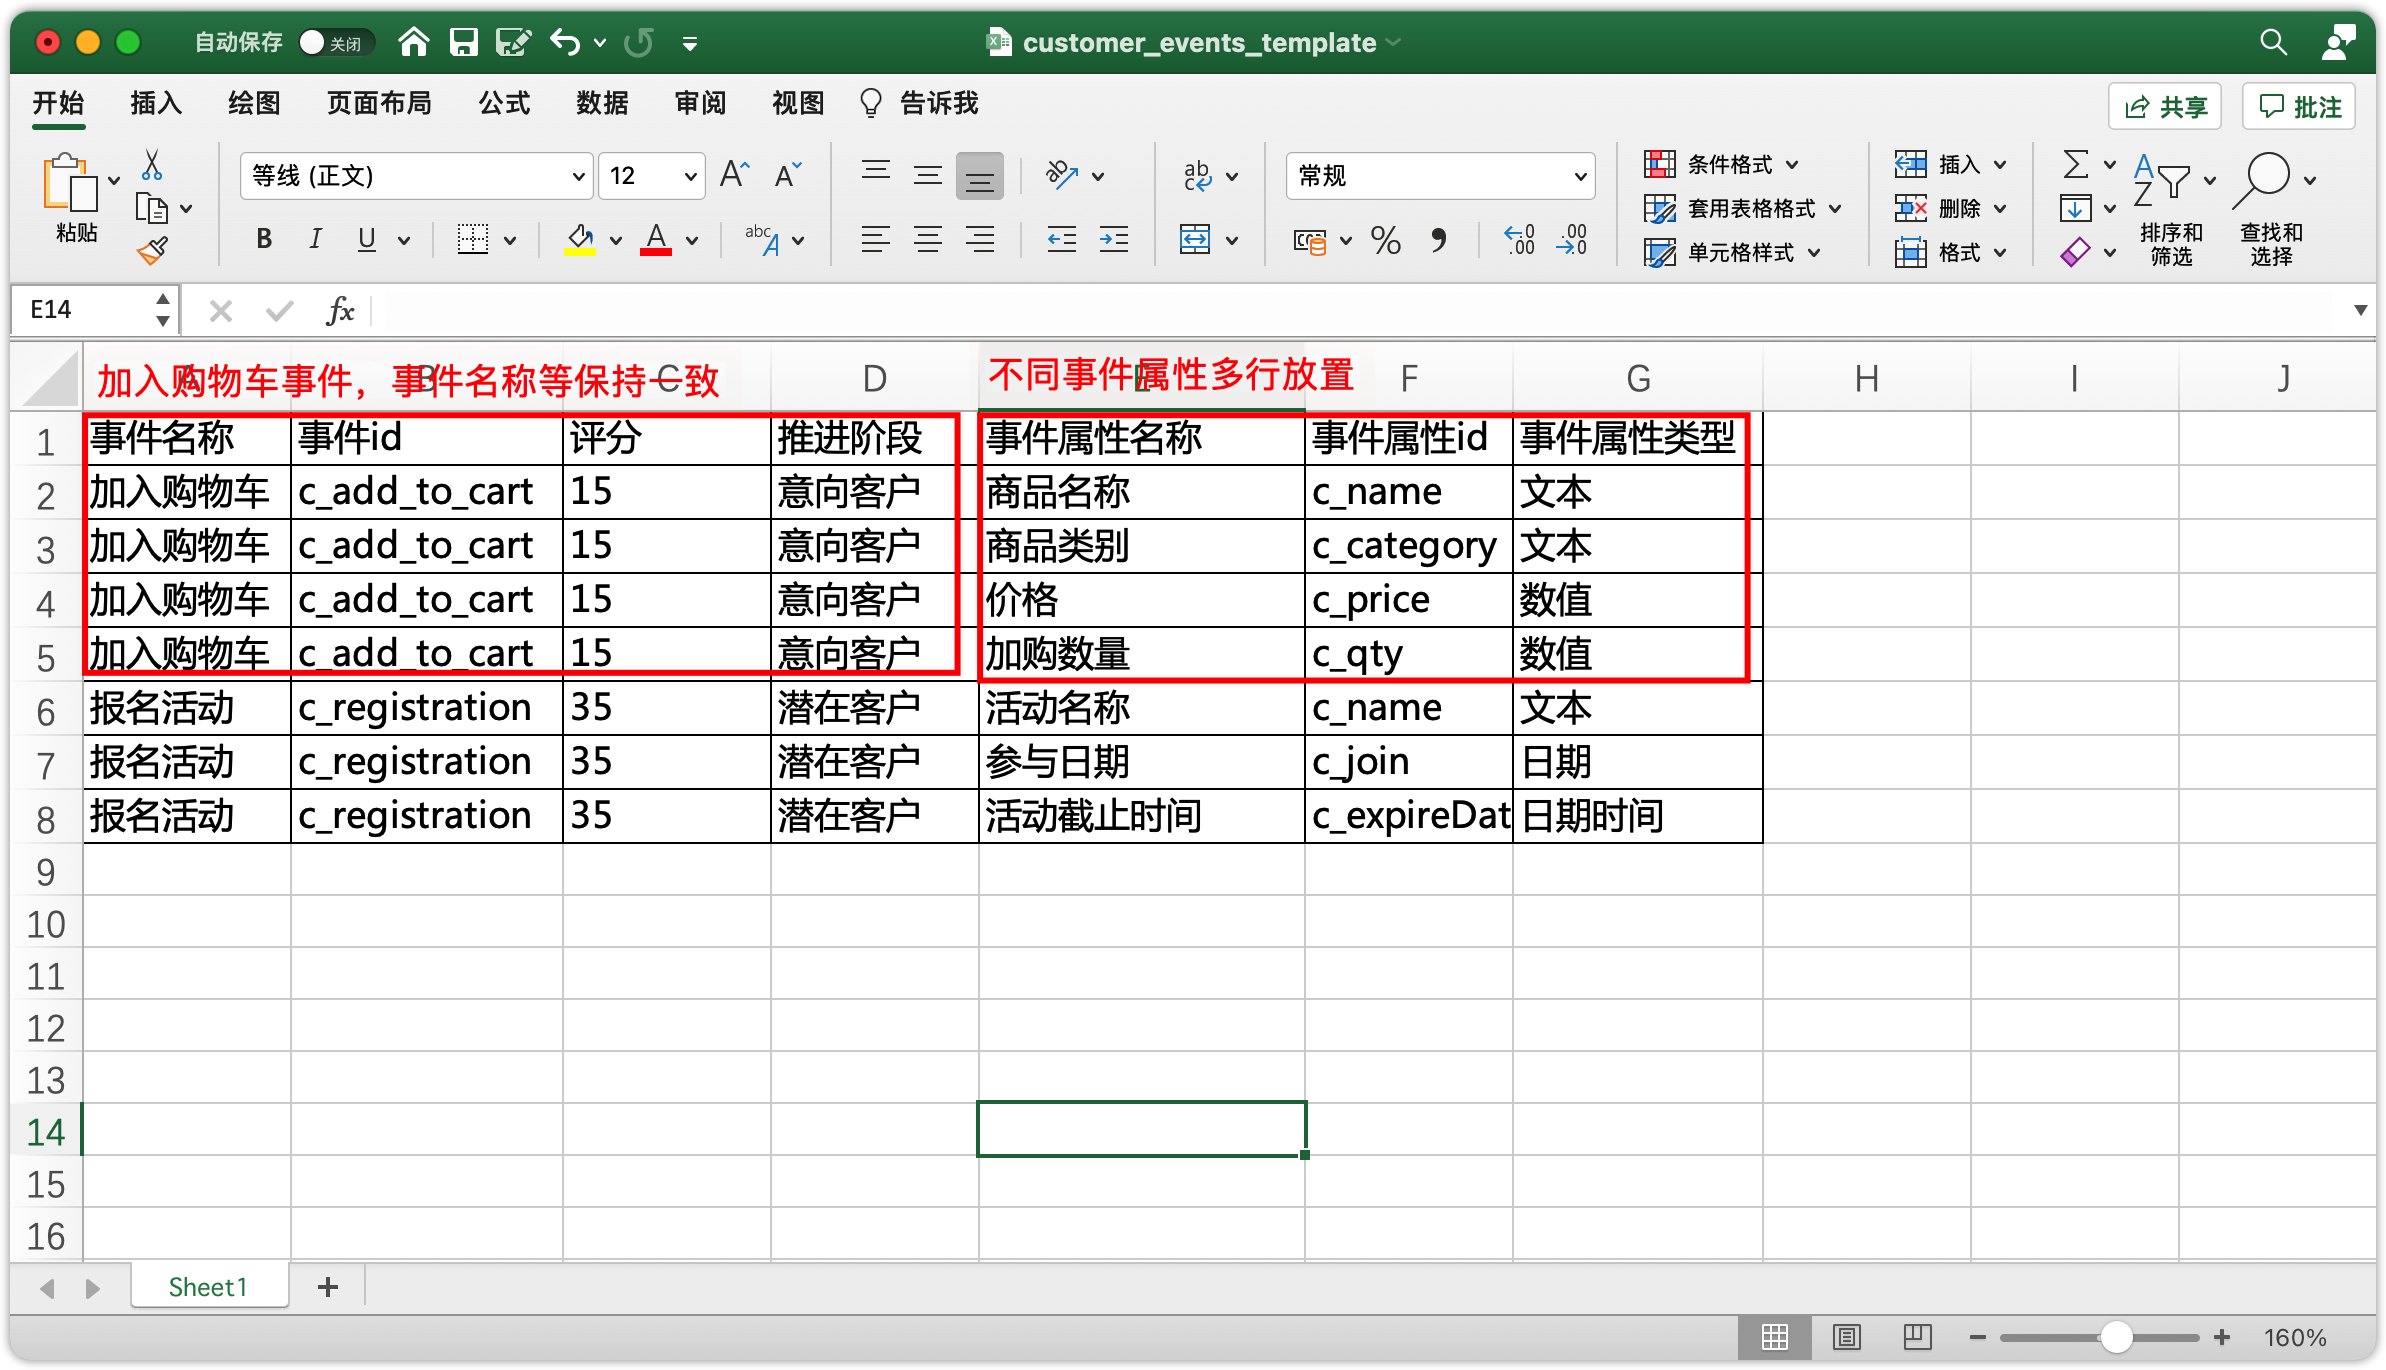The width and height of the screenshot is (2386, 1370).
Task: Toggle Align Bottom
Action: [x=980, y=176]
